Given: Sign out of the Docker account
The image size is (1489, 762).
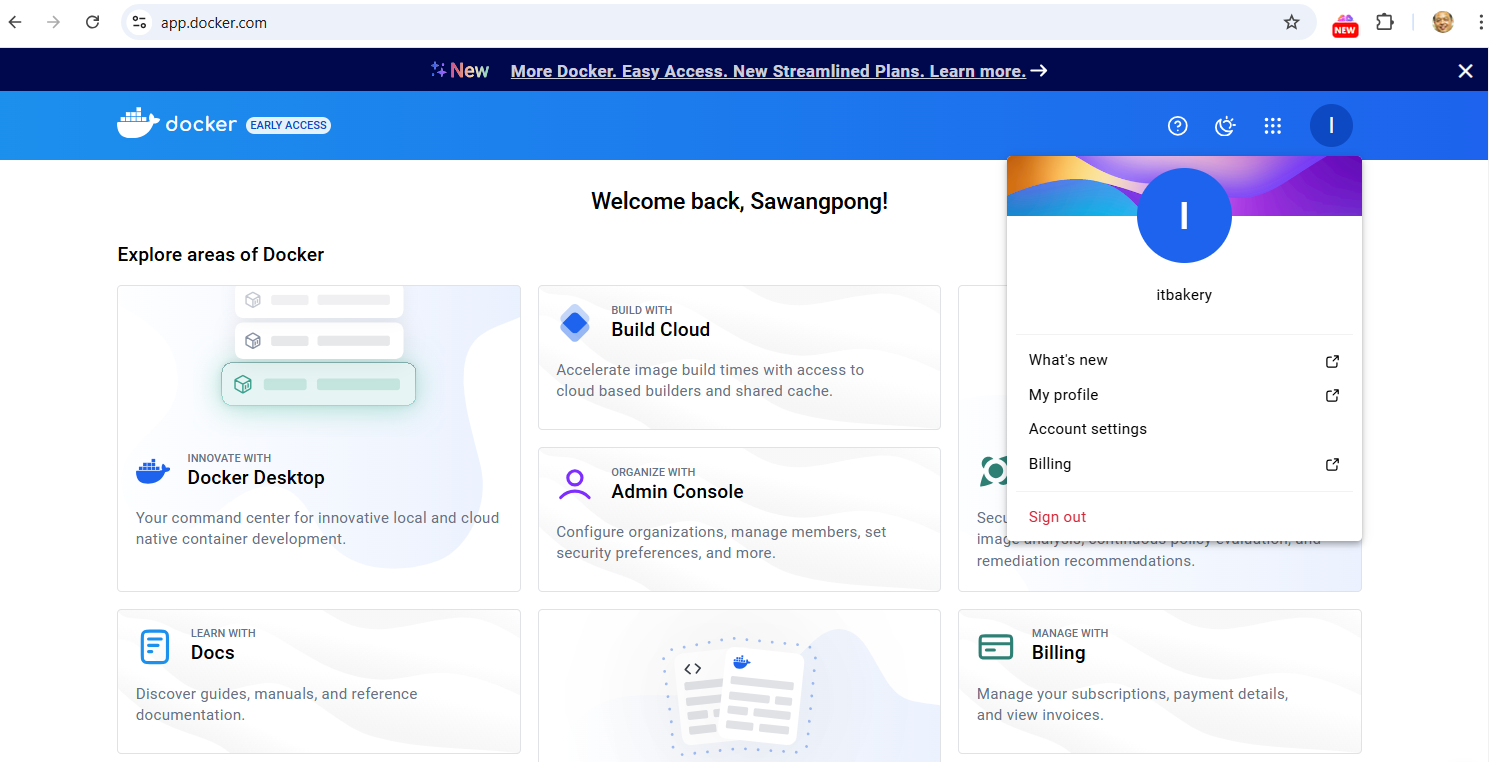Looking at the screenshot, I should pos(1057,517).
